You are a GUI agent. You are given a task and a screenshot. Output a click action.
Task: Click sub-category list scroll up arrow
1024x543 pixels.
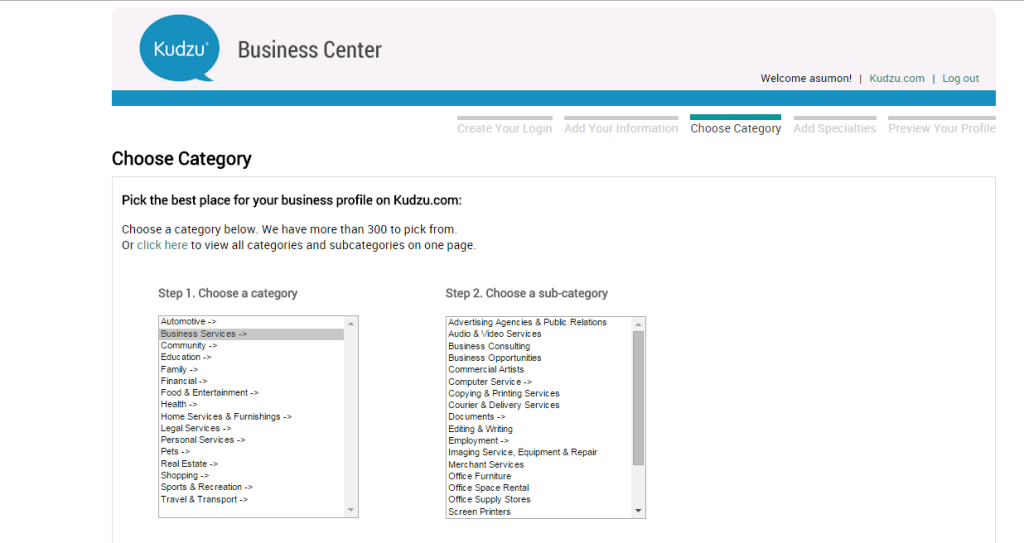click(x=639, y=324)
